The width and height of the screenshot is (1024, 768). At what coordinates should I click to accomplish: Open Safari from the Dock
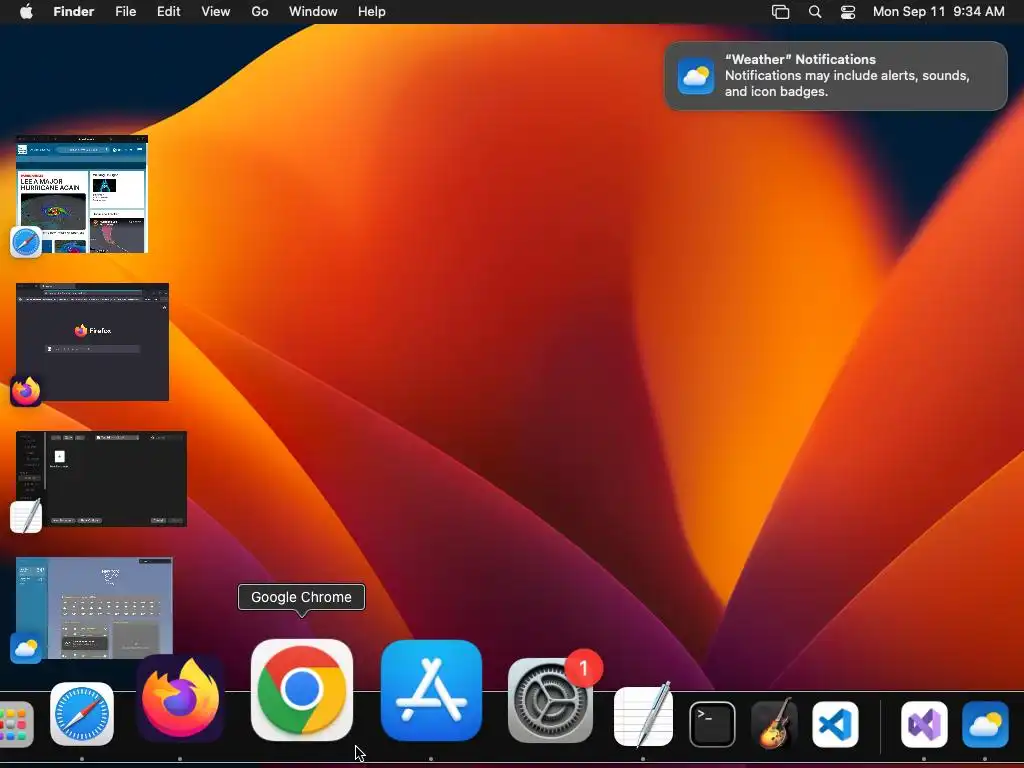pos(82,714)
